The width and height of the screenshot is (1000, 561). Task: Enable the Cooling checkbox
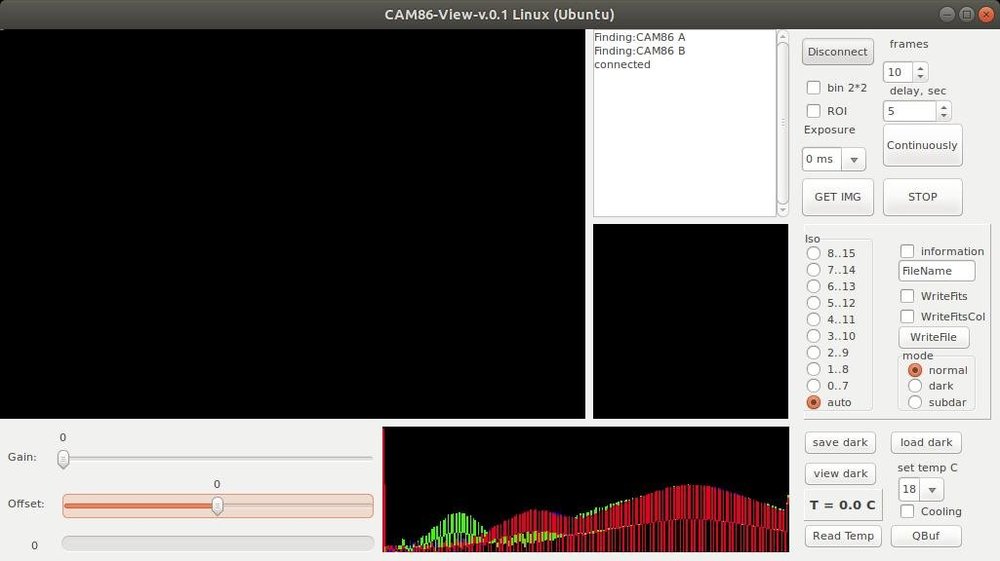907,511
